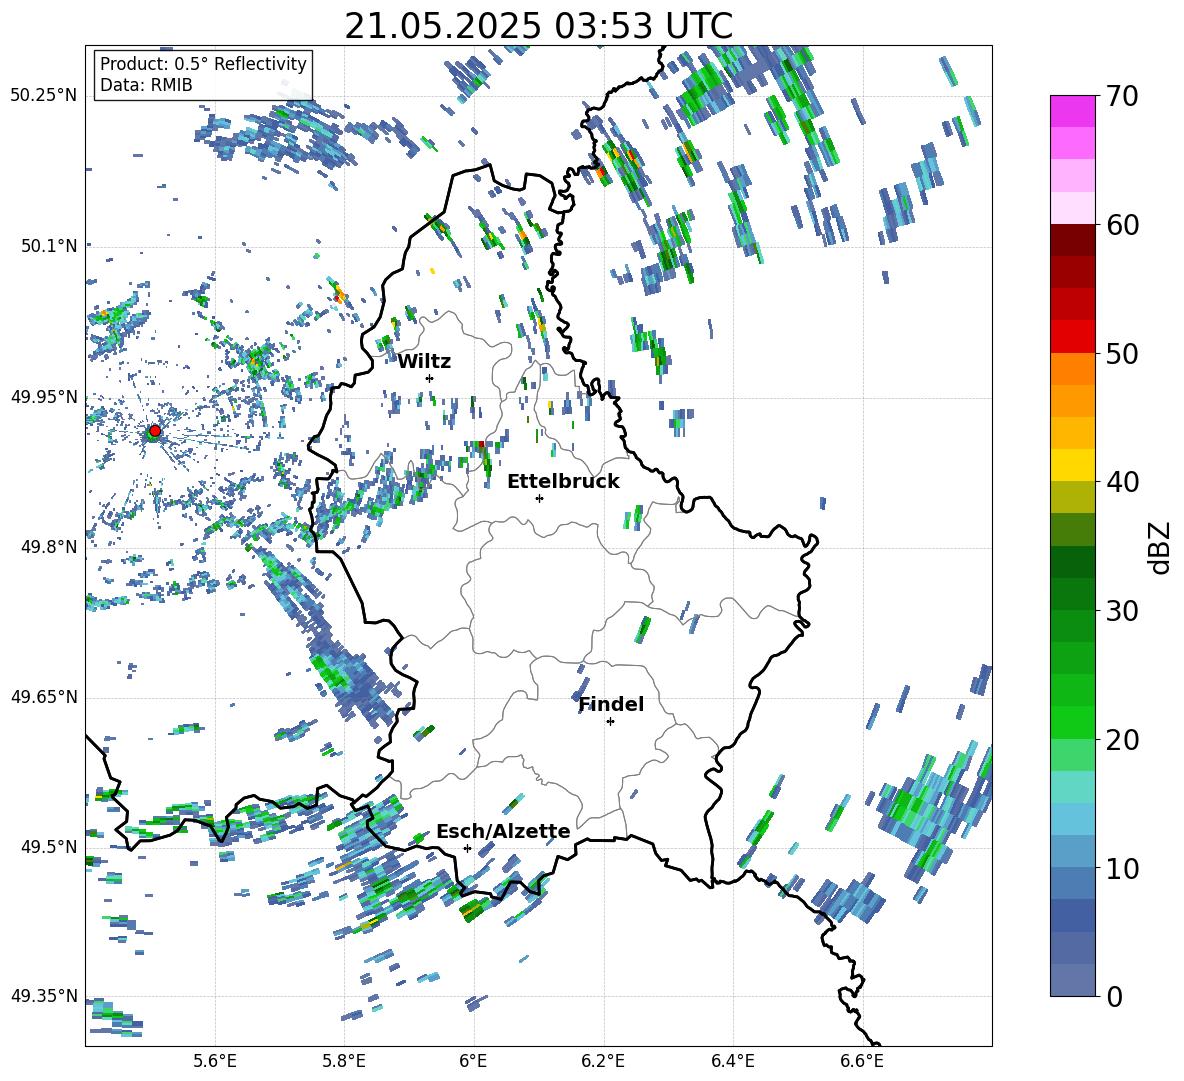Pick the magenta top colorbar swatch

pos(1073,111)
